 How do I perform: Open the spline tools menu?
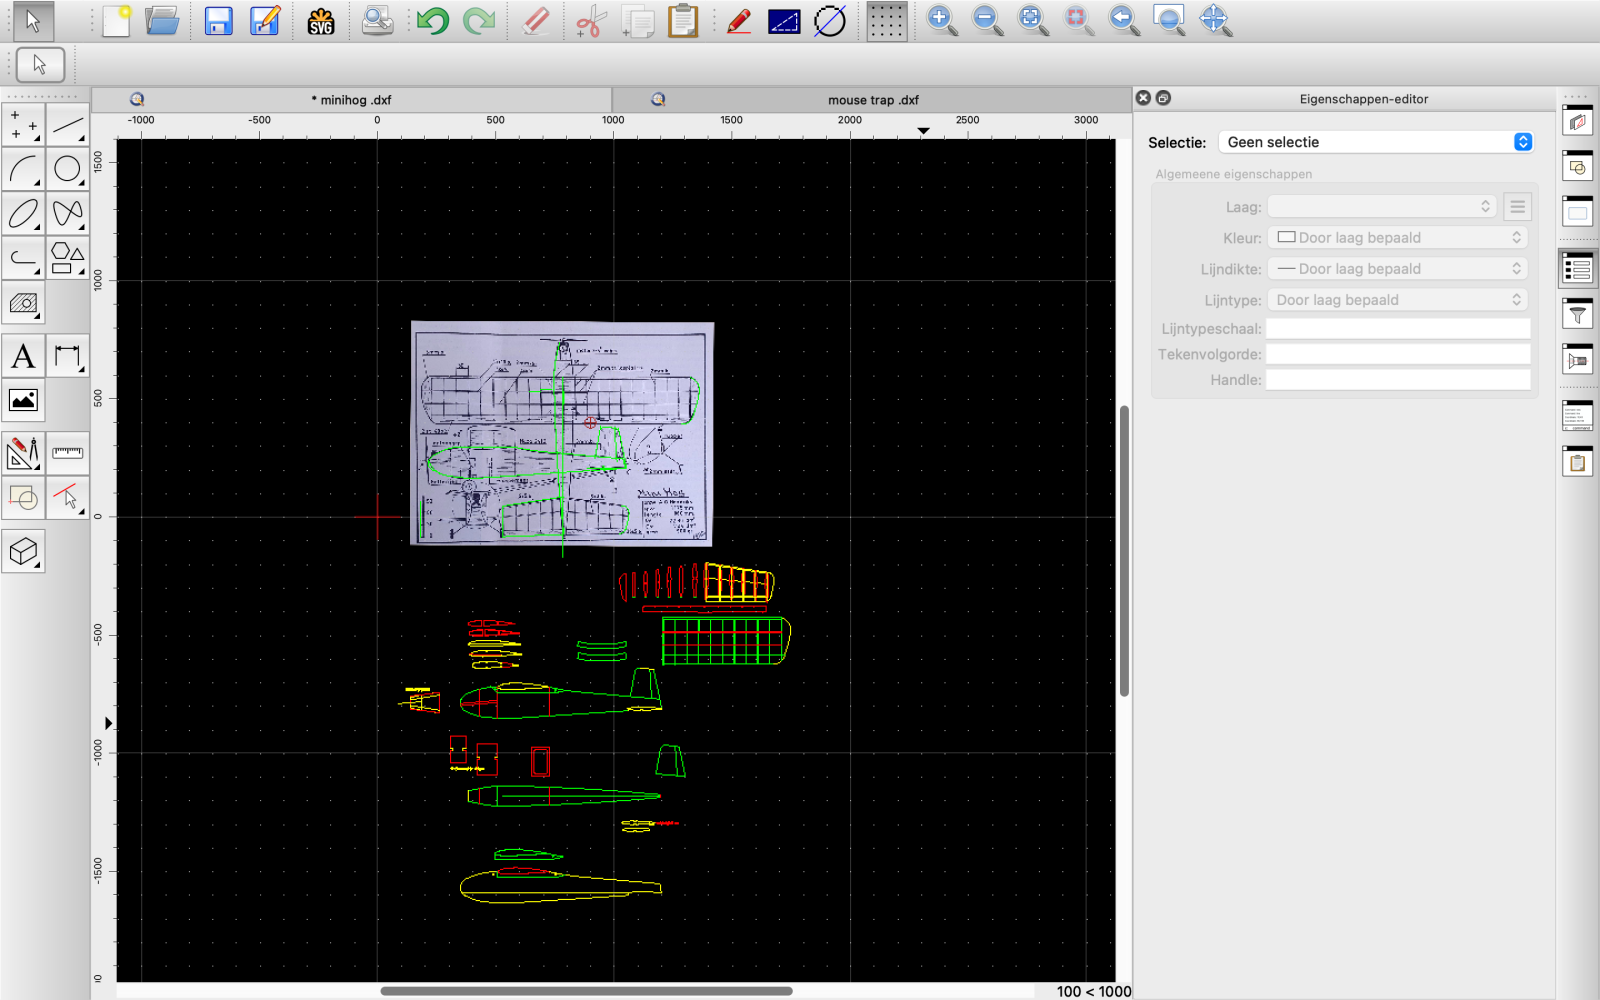[x=67, y=213]
